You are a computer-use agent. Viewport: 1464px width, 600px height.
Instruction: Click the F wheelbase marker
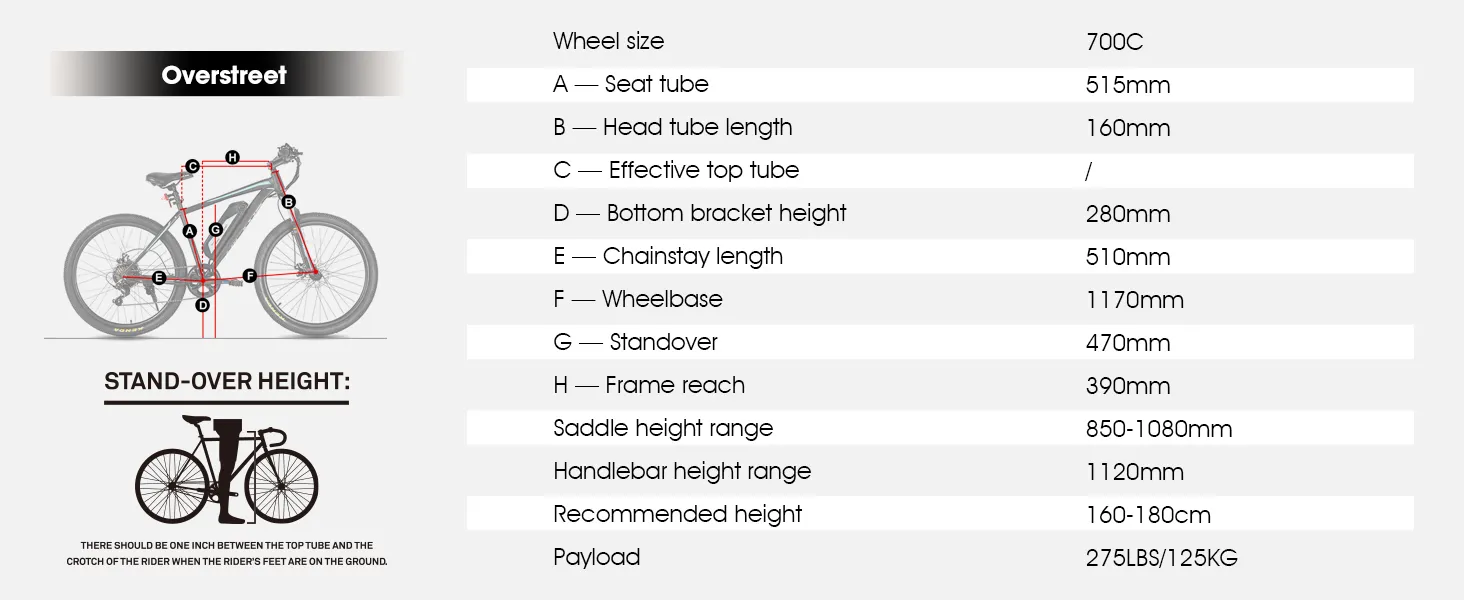pos(249,275)
